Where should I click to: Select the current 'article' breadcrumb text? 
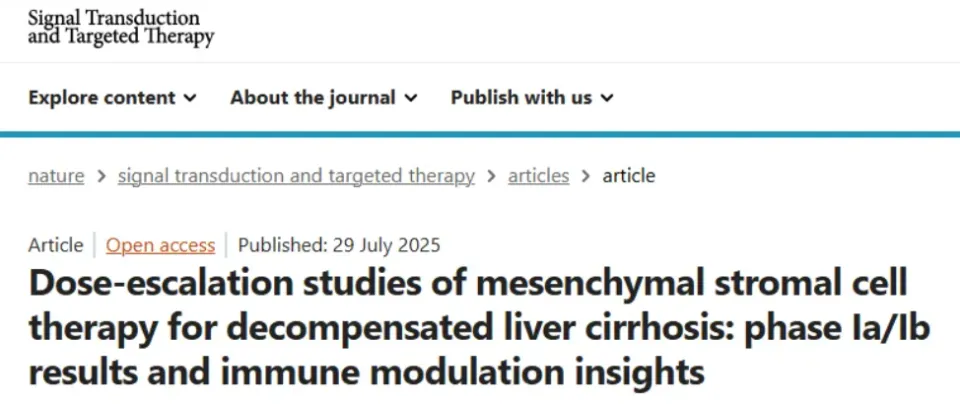tap(629, 176)
